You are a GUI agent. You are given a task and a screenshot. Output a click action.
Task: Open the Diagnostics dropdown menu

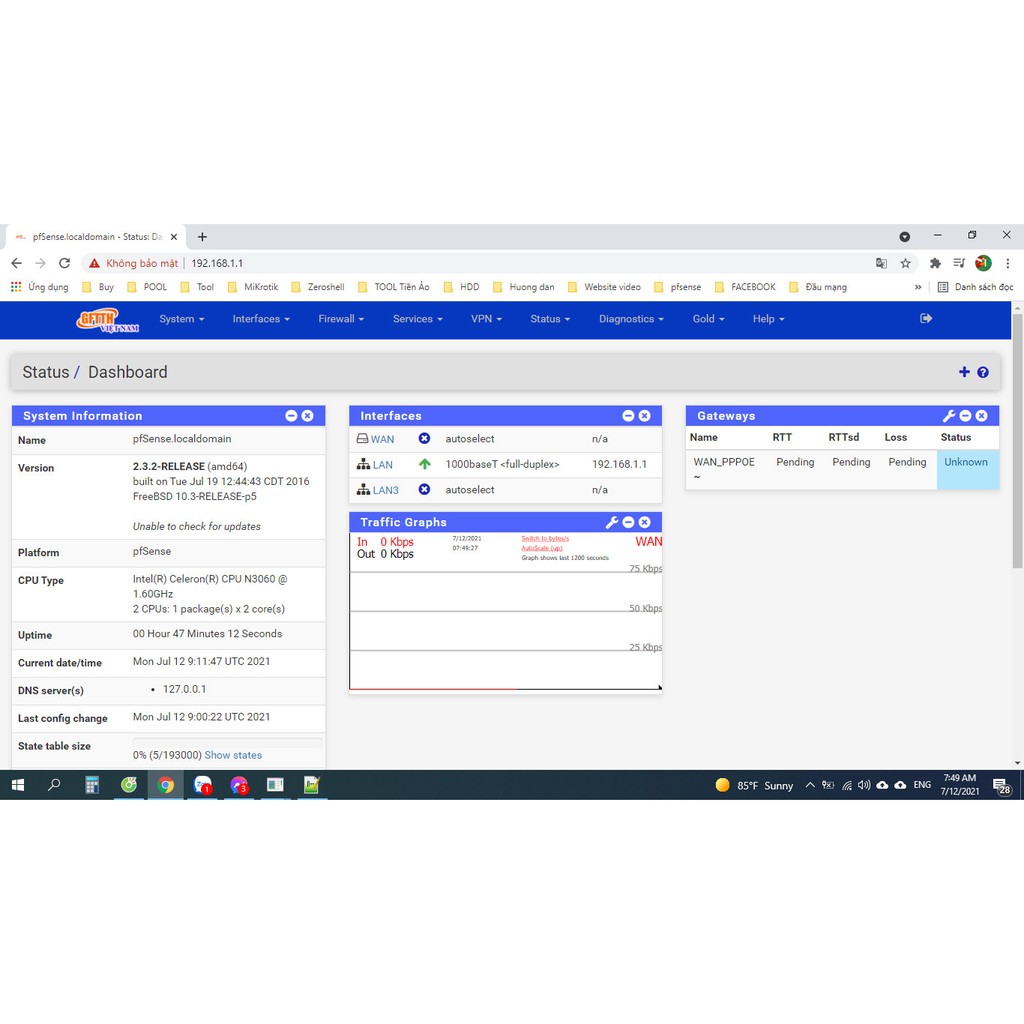pyautogui.click(x=631, y=319)
